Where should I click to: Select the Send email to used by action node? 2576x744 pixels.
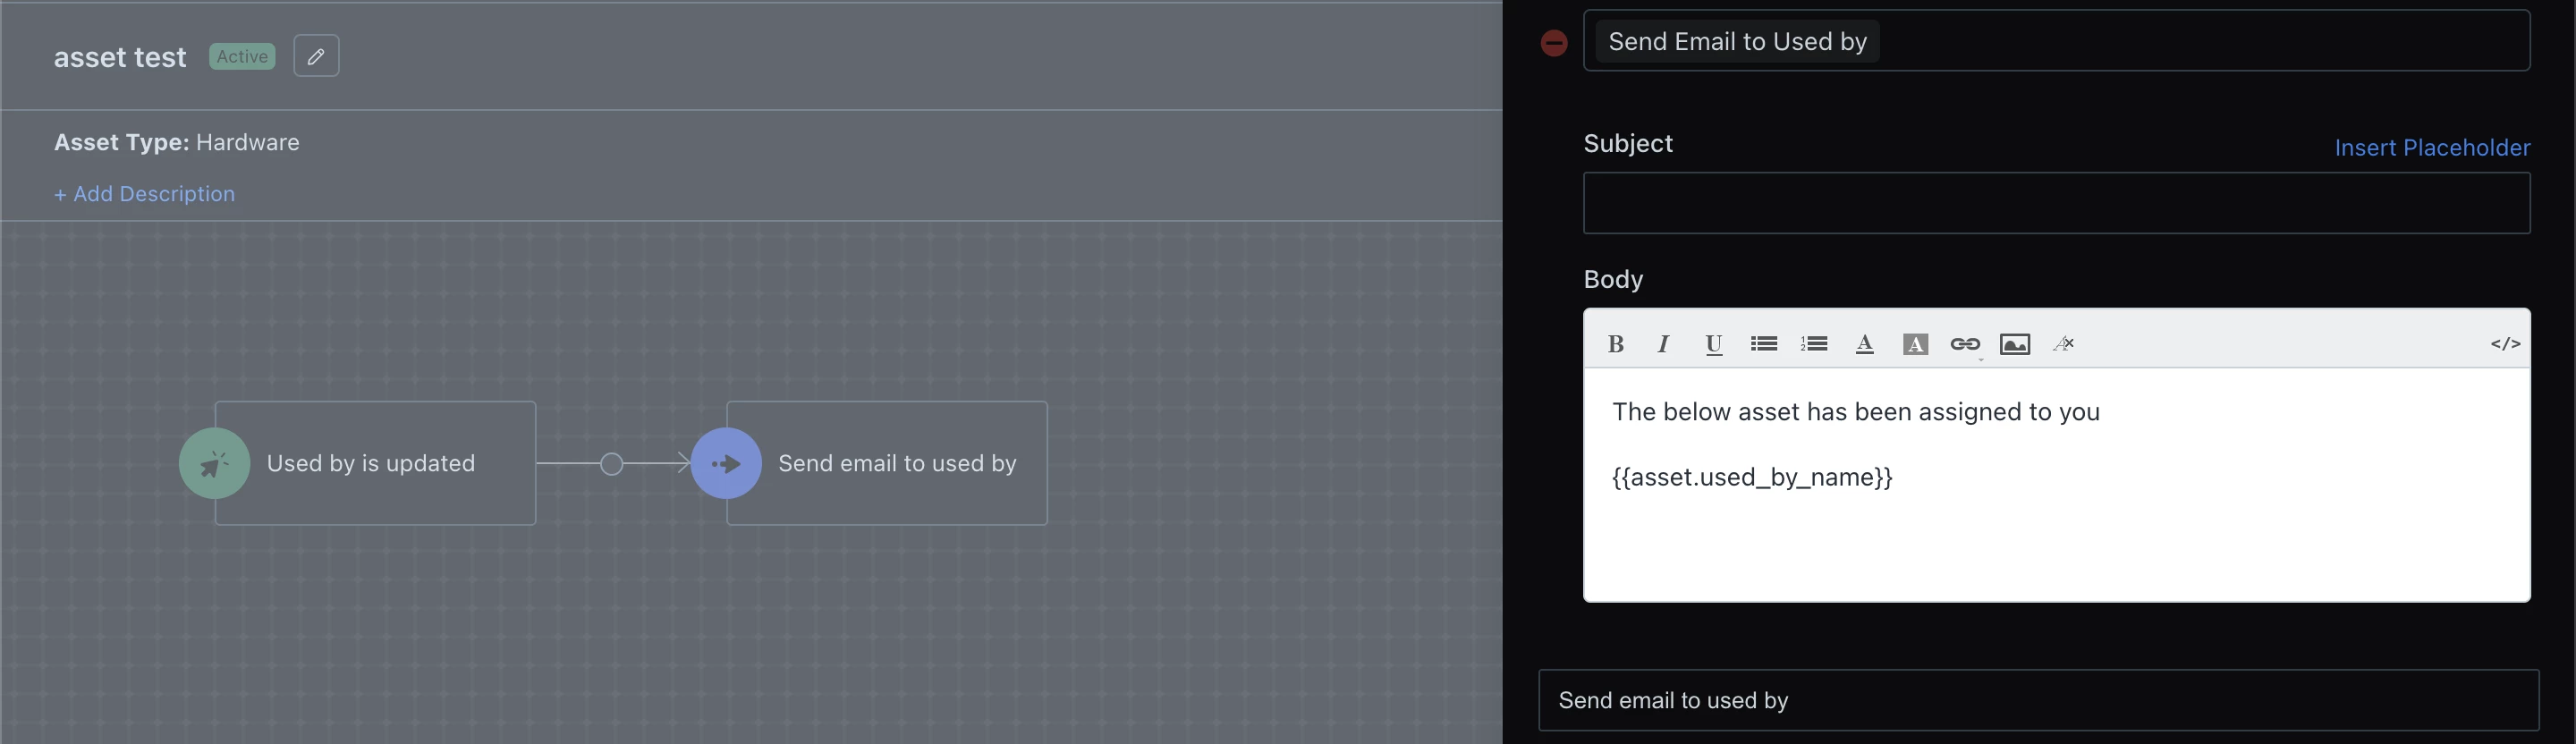click(x=887, y=463)
